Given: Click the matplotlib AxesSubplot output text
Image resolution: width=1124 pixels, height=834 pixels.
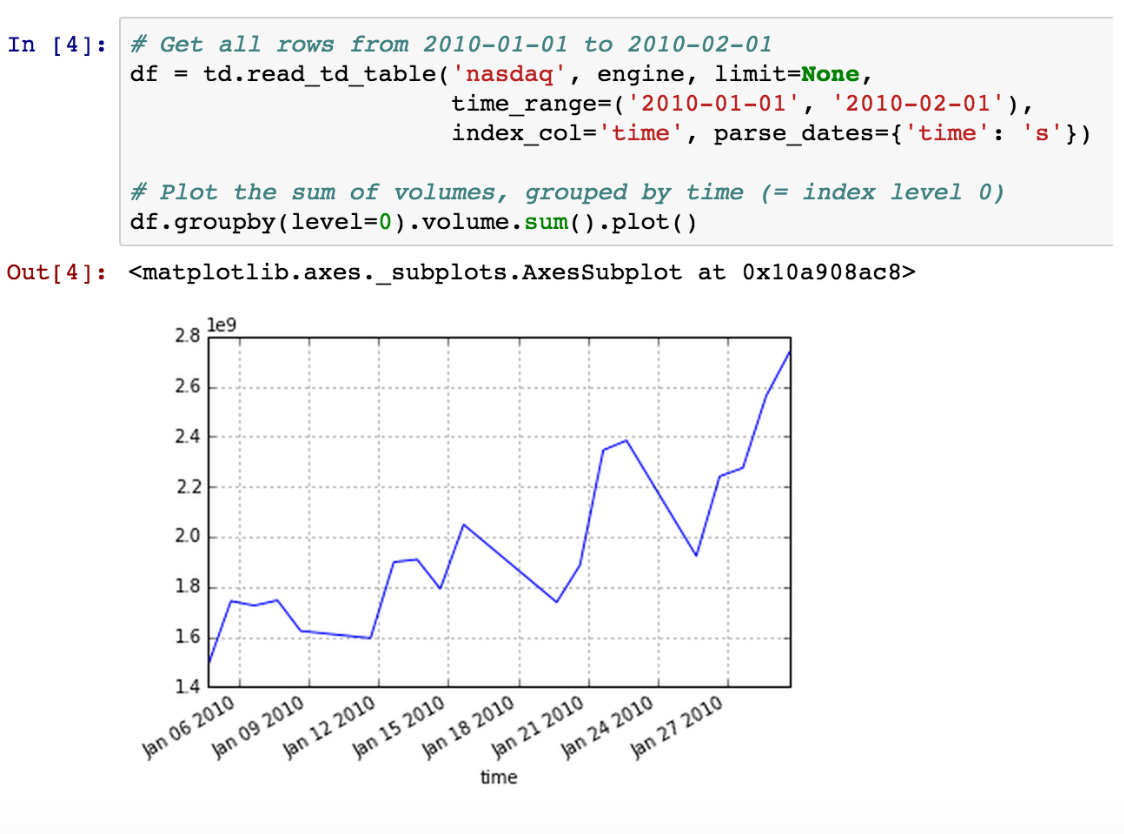Looking at the screenshot, I should pyautogui.click(x=522, y=272).
